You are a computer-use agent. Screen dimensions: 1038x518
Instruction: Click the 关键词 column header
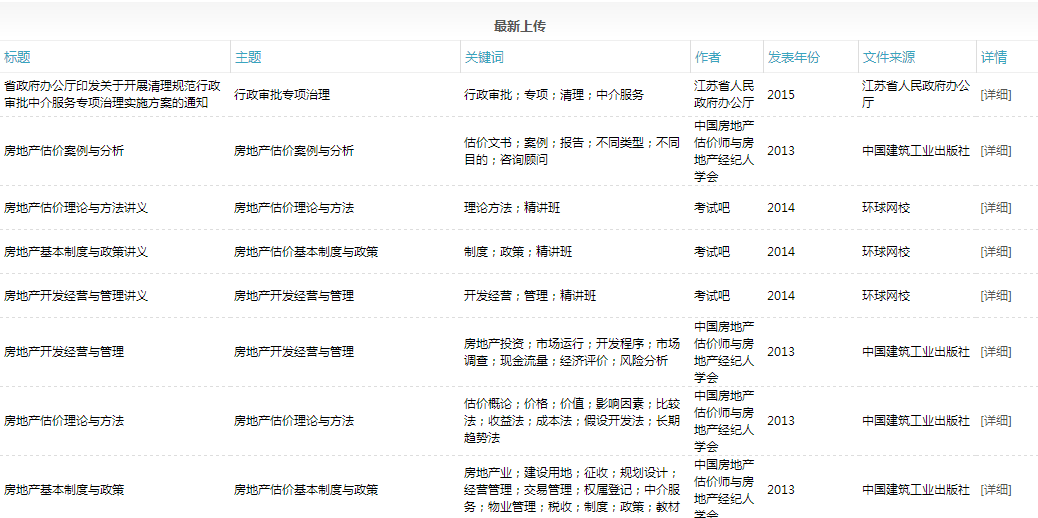[484, 57]
